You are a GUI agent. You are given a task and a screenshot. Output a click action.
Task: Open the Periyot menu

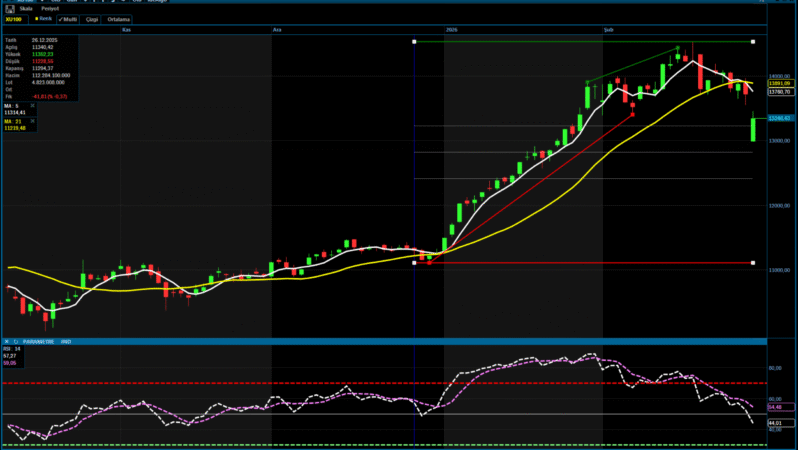[49, 8]
